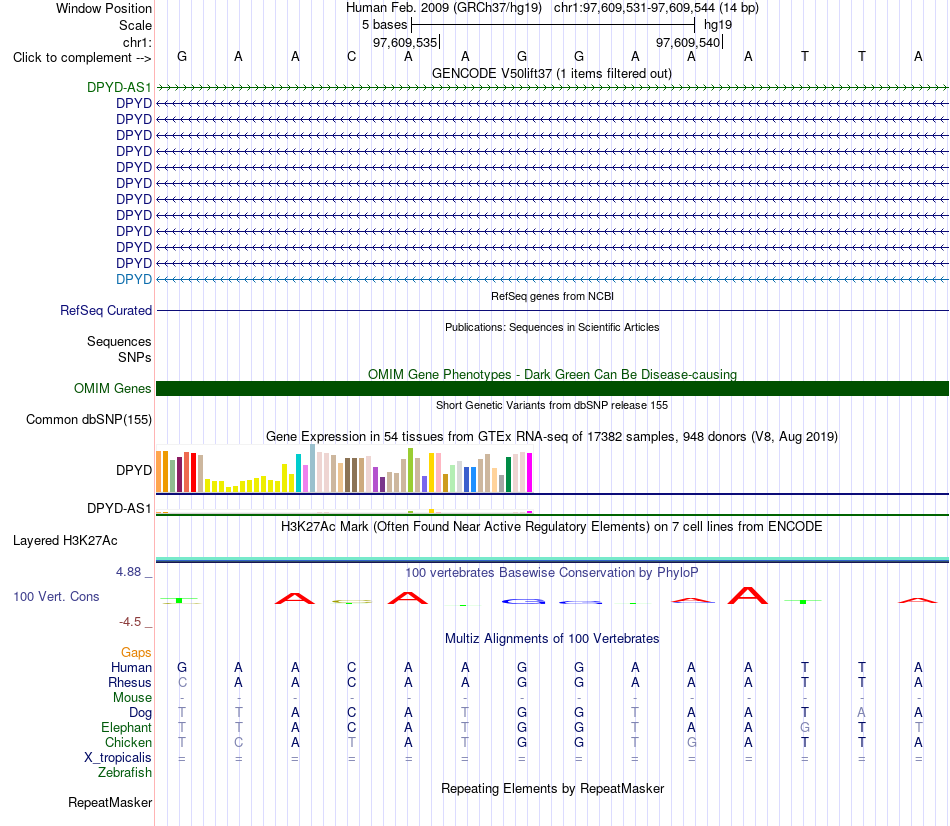
Task: Click the DPYD-AS1 GTEx expression label
Action: [x=119, y=508]
